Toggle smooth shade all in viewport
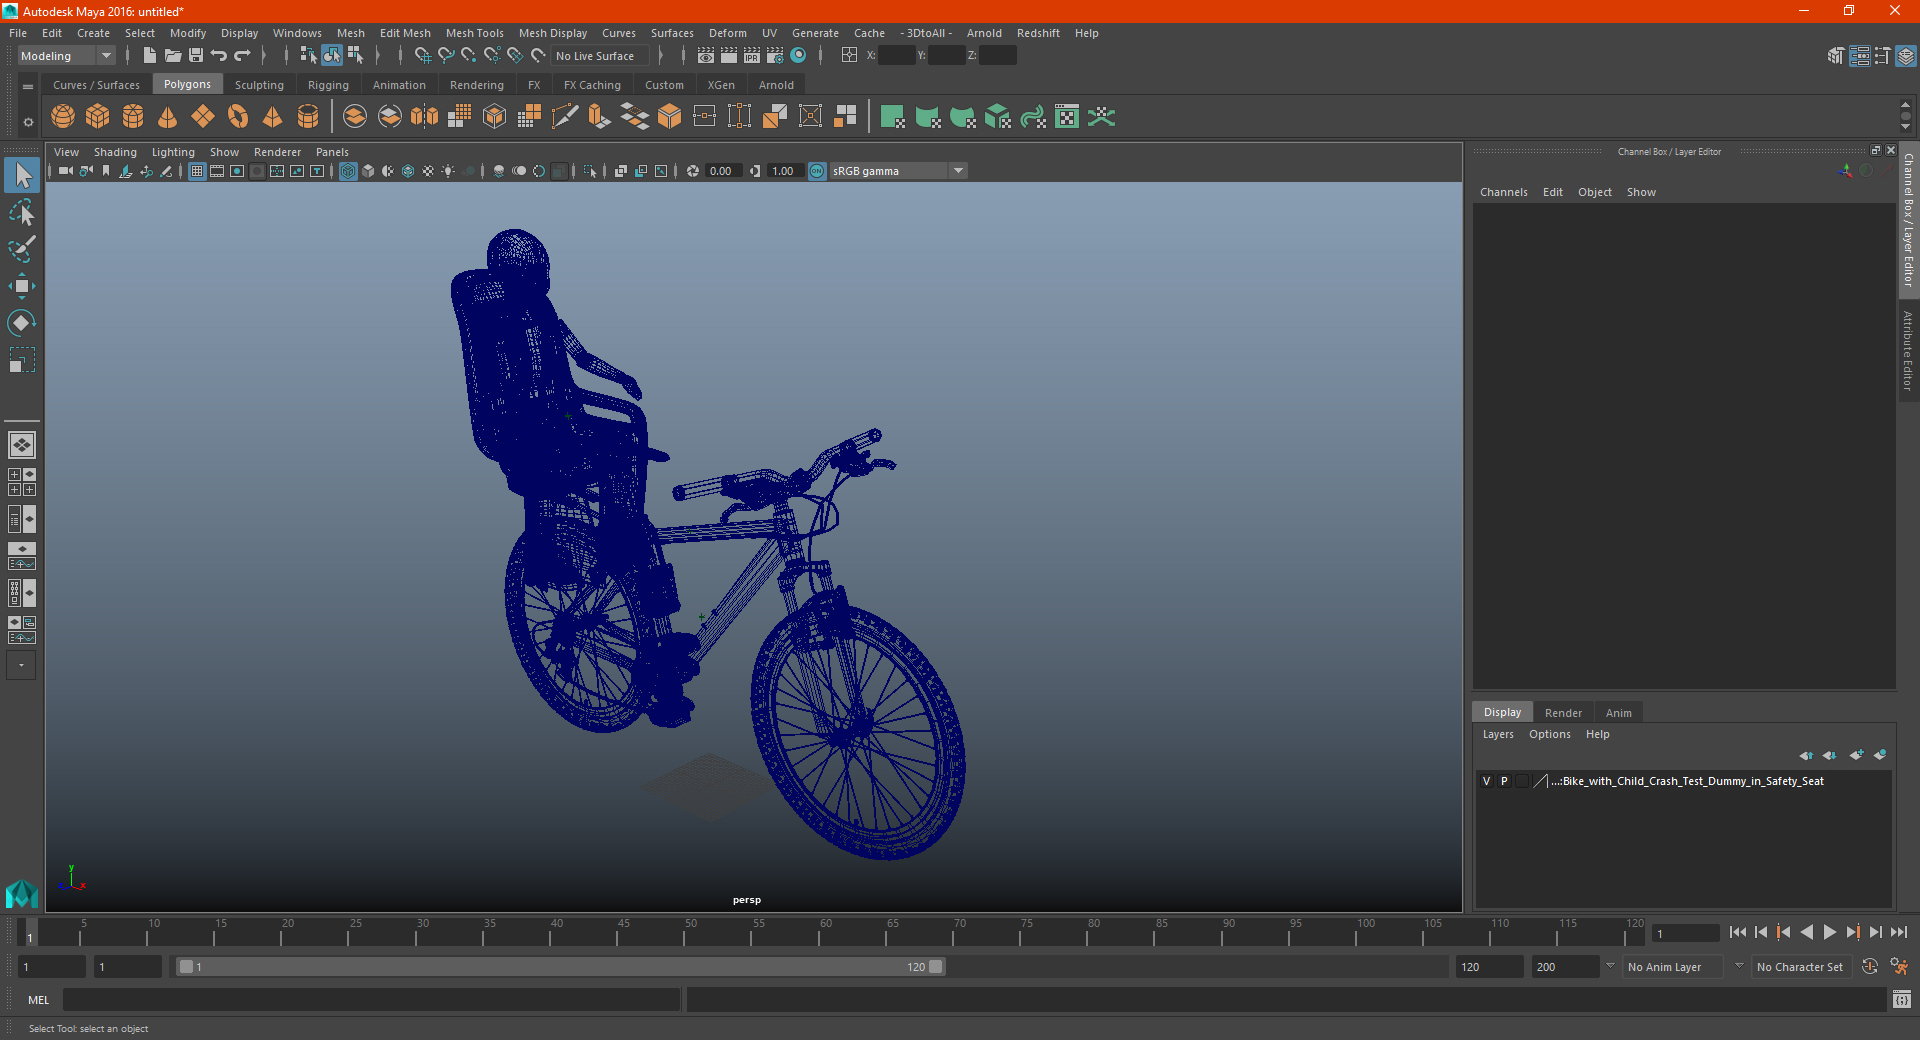1920x1040 pixels. pyautogui.click(x=368, y=171)
